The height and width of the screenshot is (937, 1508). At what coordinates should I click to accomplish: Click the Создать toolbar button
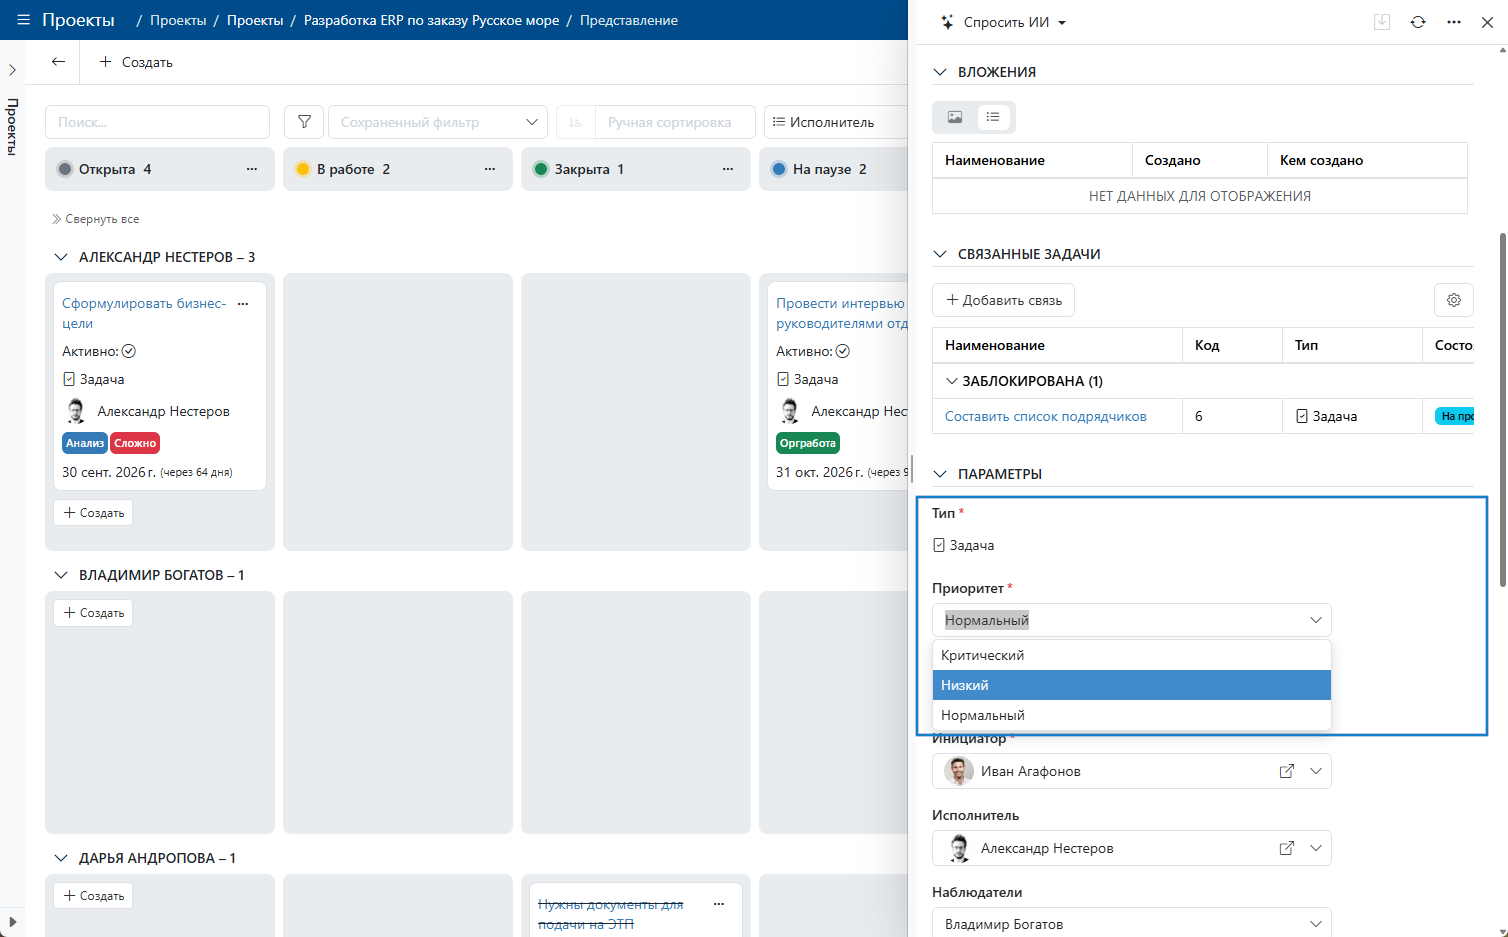tap(136, 62)
